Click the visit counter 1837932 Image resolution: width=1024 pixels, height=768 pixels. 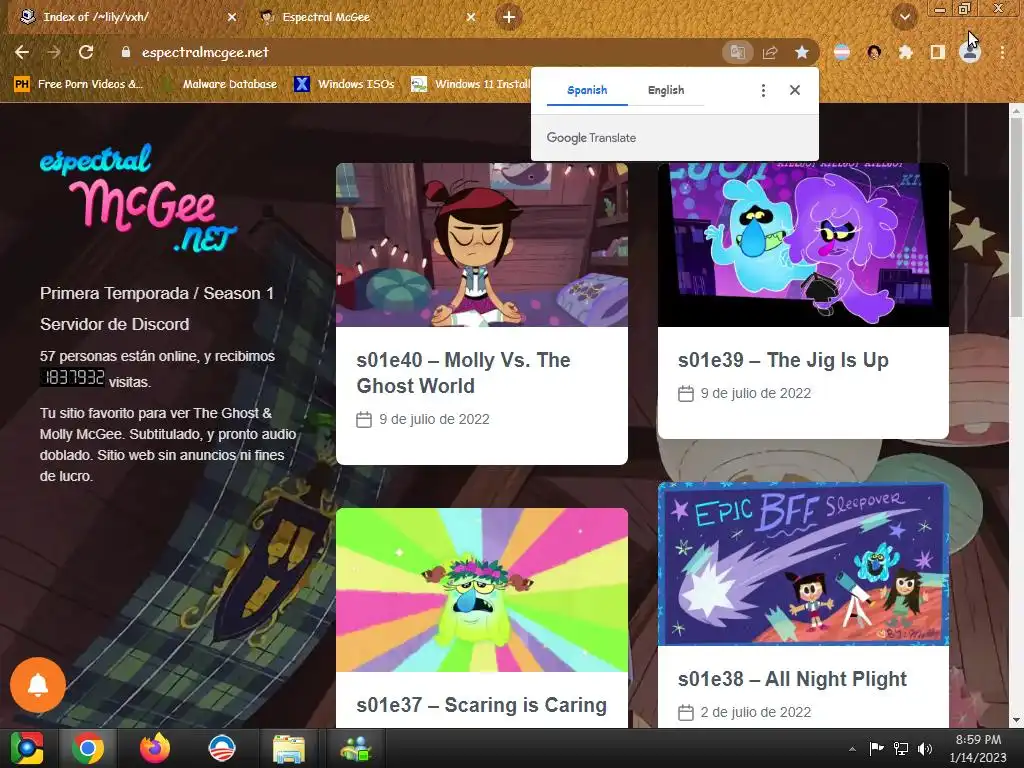(x=72, y=377)
